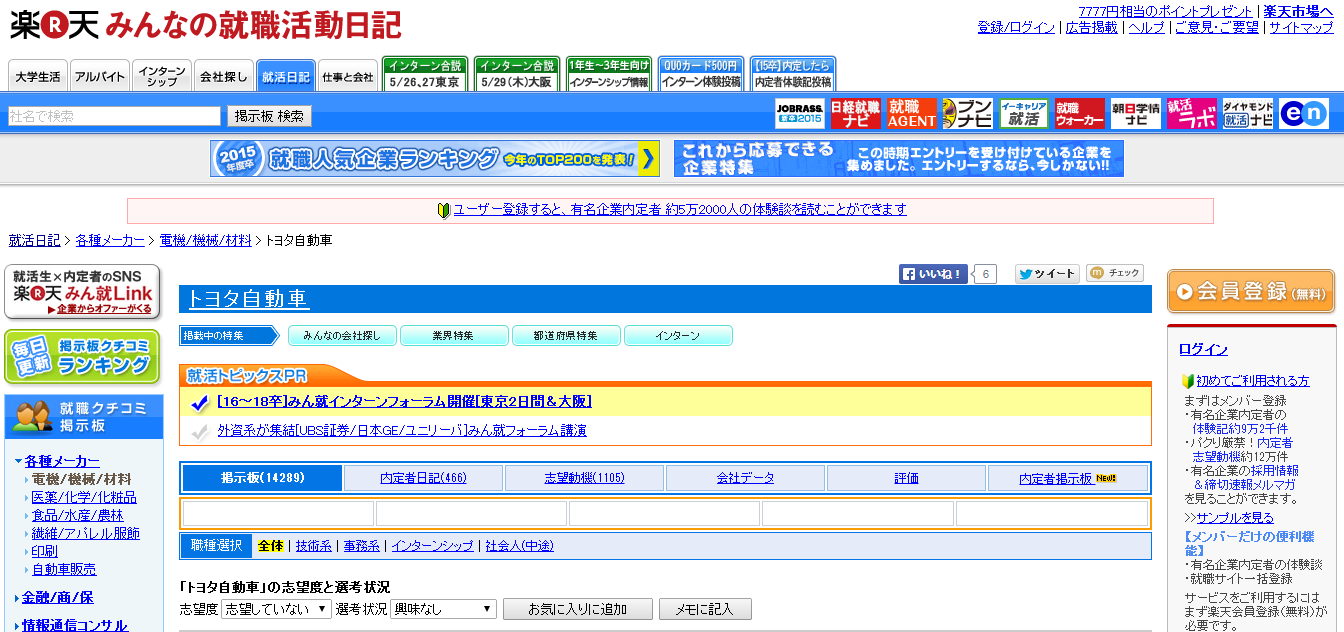This screenshot has width=1344, height=632.
Task: Select the 会社探し tab
Action: (x=223, y=76)
